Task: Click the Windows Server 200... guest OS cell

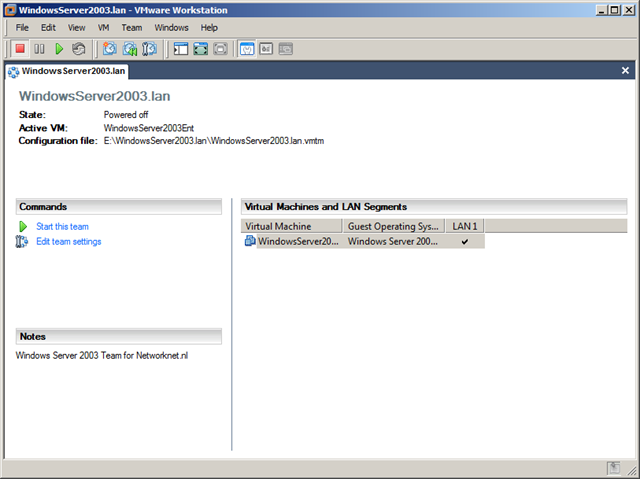Action: [x=393, y=242]
